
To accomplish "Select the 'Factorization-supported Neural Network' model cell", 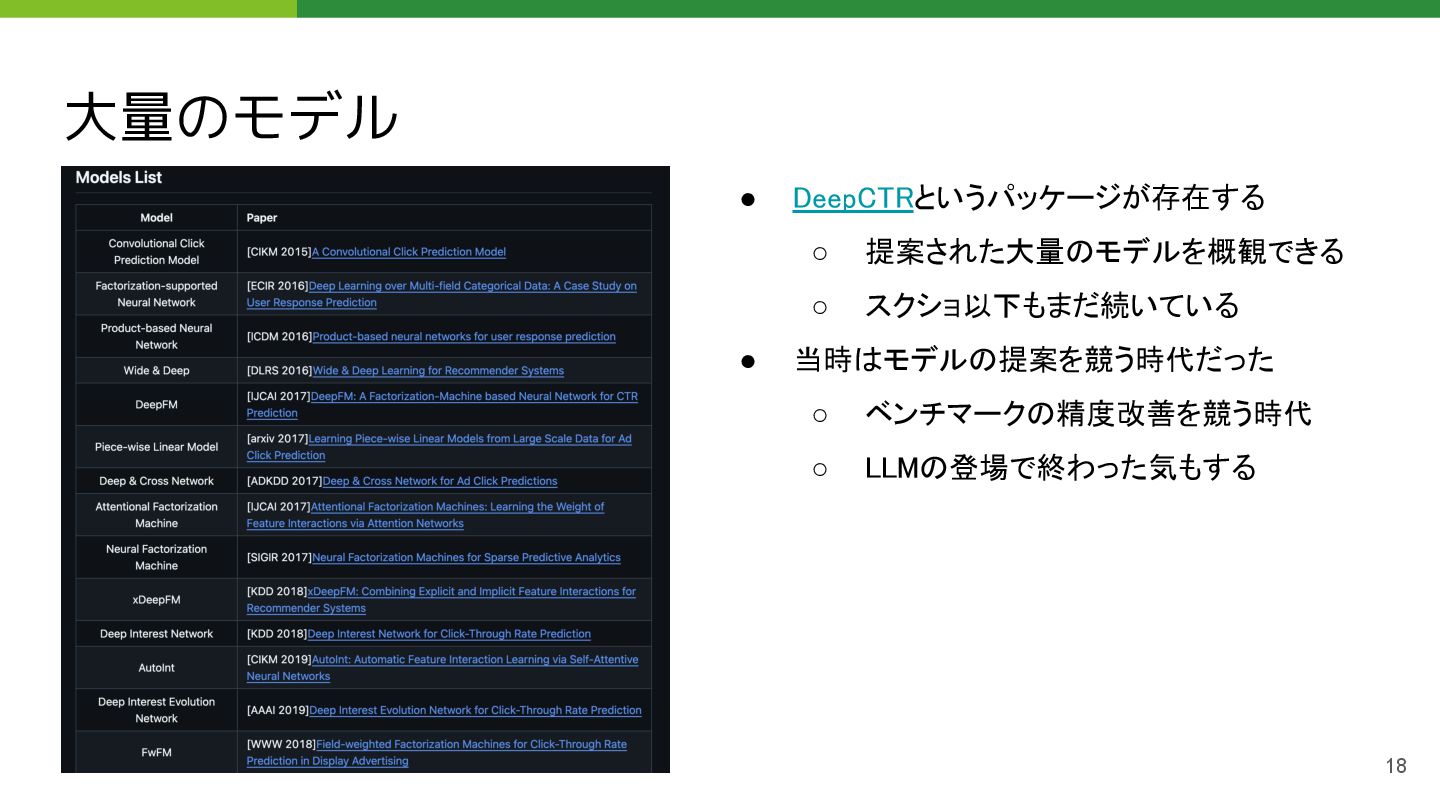I will (157, 294).
